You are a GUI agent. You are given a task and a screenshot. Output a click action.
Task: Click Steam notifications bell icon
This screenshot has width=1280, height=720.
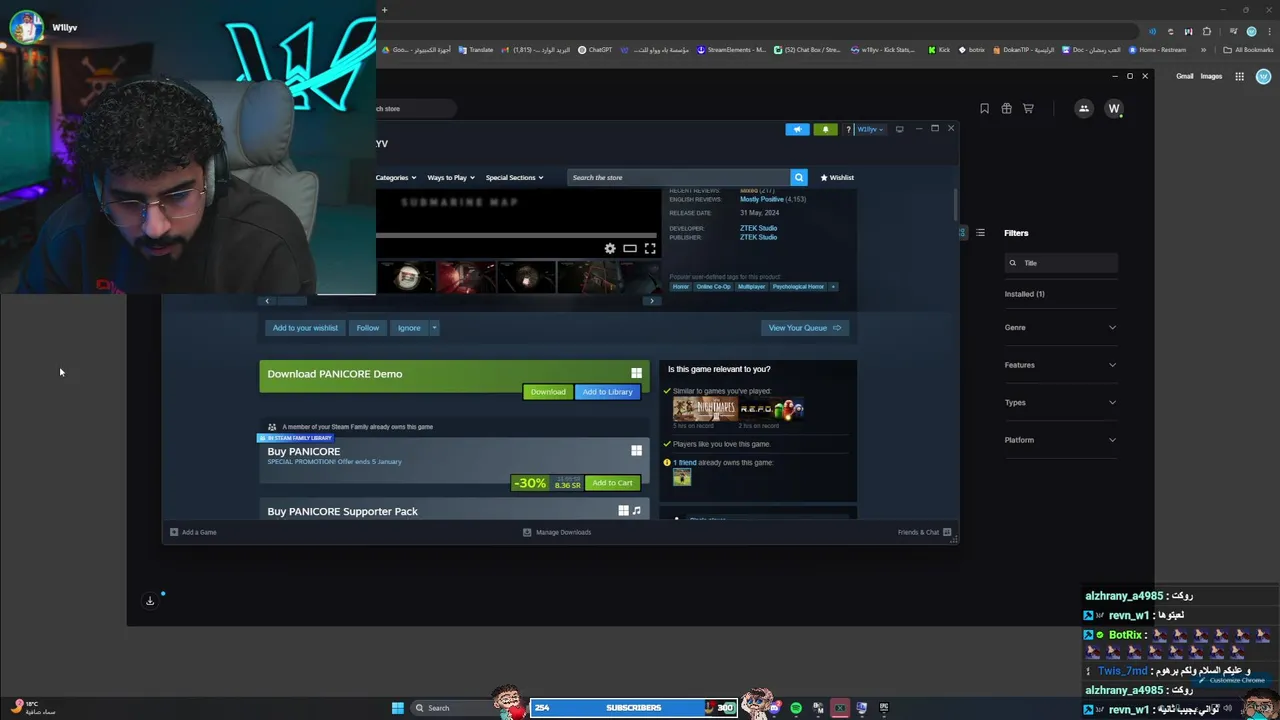coord(825,129)
